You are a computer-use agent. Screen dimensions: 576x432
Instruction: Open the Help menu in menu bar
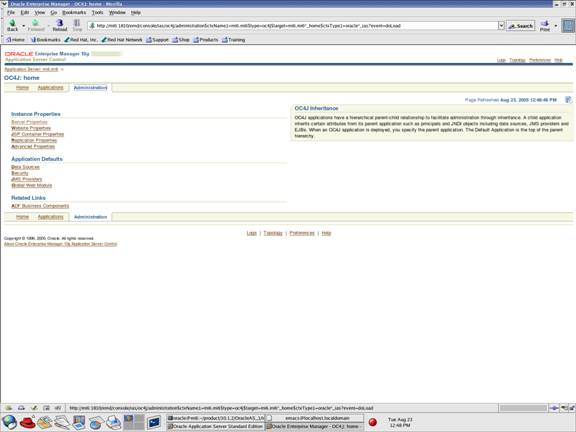136,12
